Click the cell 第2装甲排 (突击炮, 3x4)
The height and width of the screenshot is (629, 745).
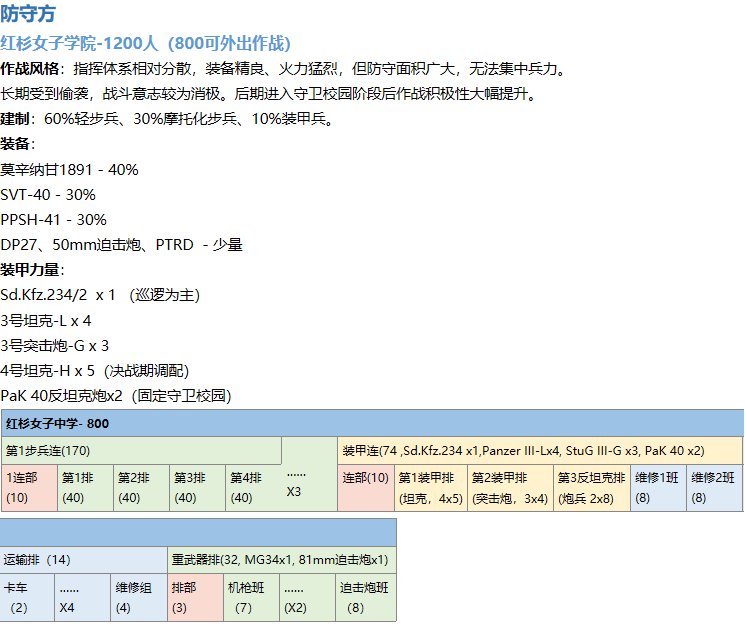point(511,488)
